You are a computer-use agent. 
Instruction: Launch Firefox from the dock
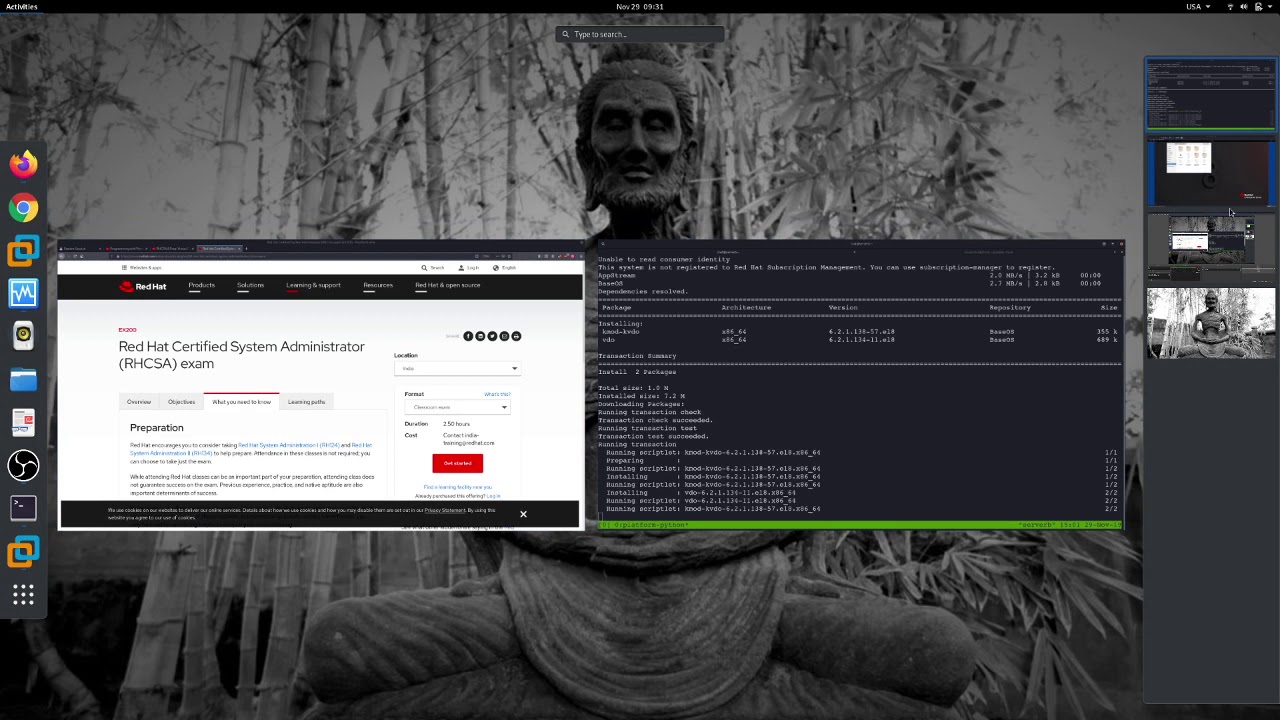(x=23, y=163)
